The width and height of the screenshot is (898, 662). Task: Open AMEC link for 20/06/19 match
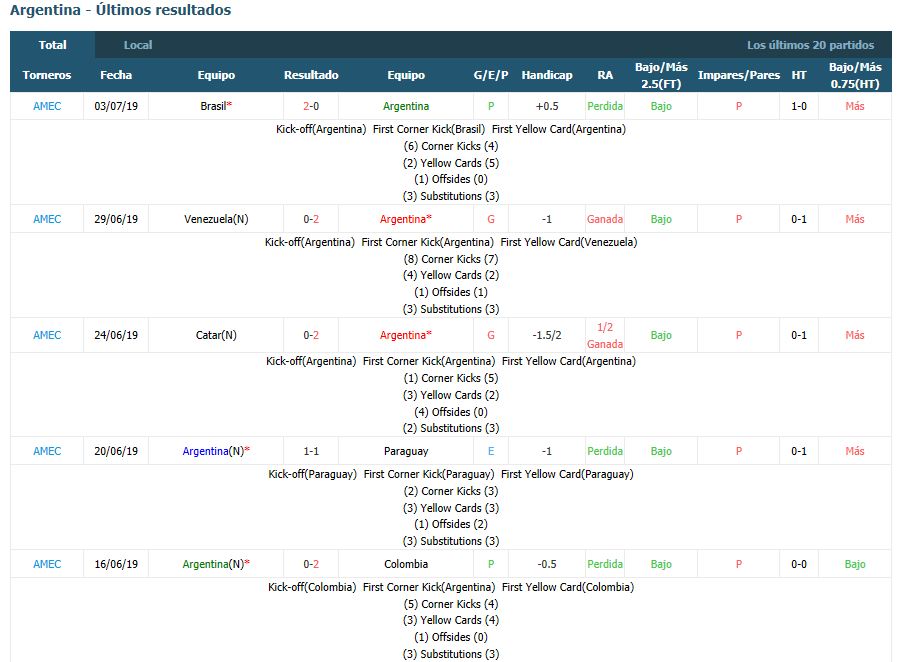(47, 451)
